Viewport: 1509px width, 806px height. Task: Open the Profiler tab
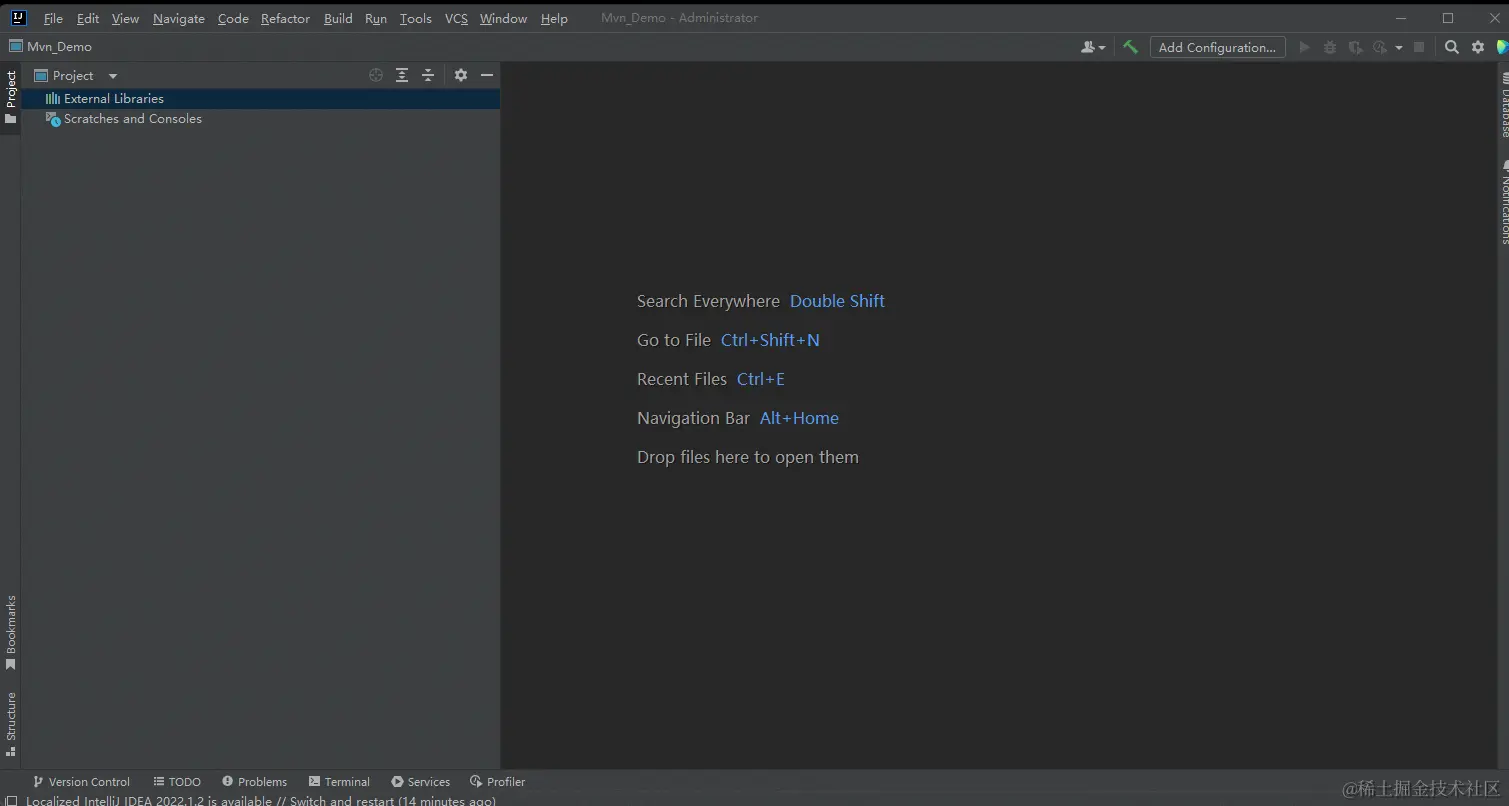(497, 782)
